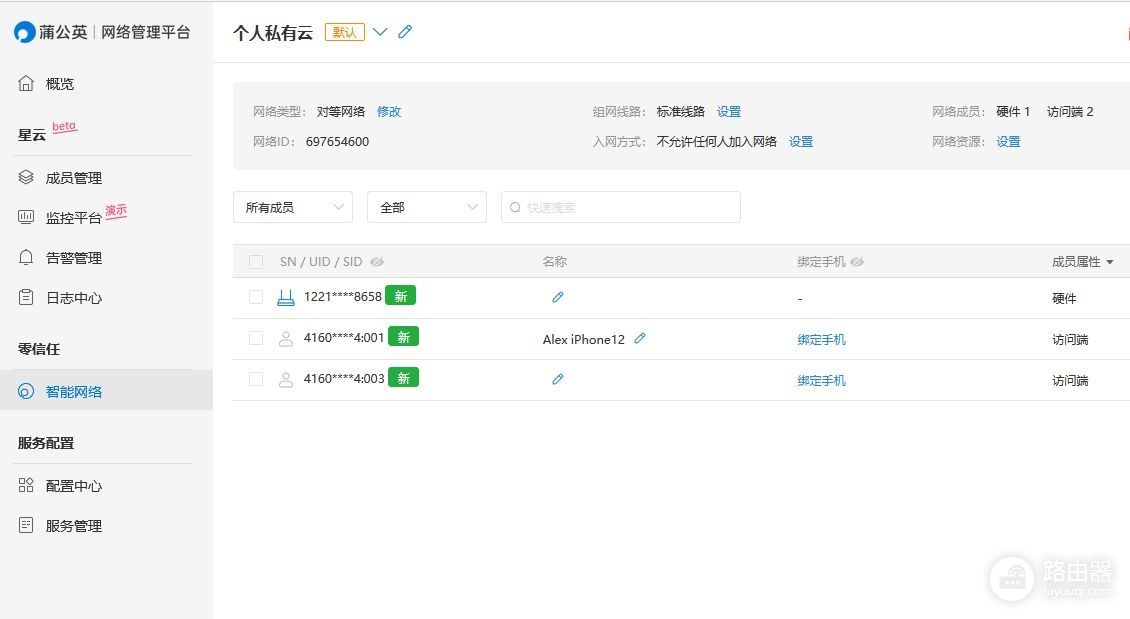Image resolution: width=1130 pixels, height=619 pixels.
Task: Edit name of member 4160****4:003
Action: click(558, 379)
